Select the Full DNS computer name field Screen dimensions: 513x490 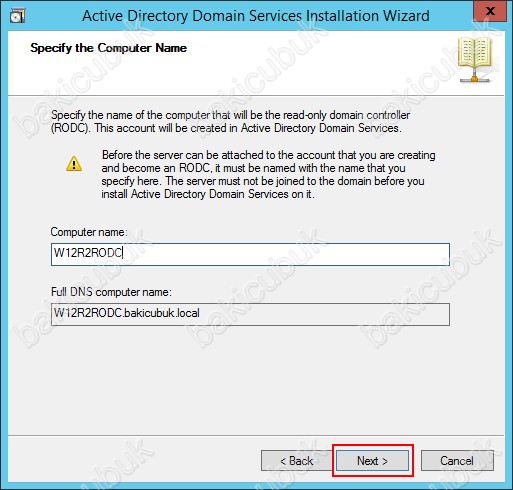point(250,314)
